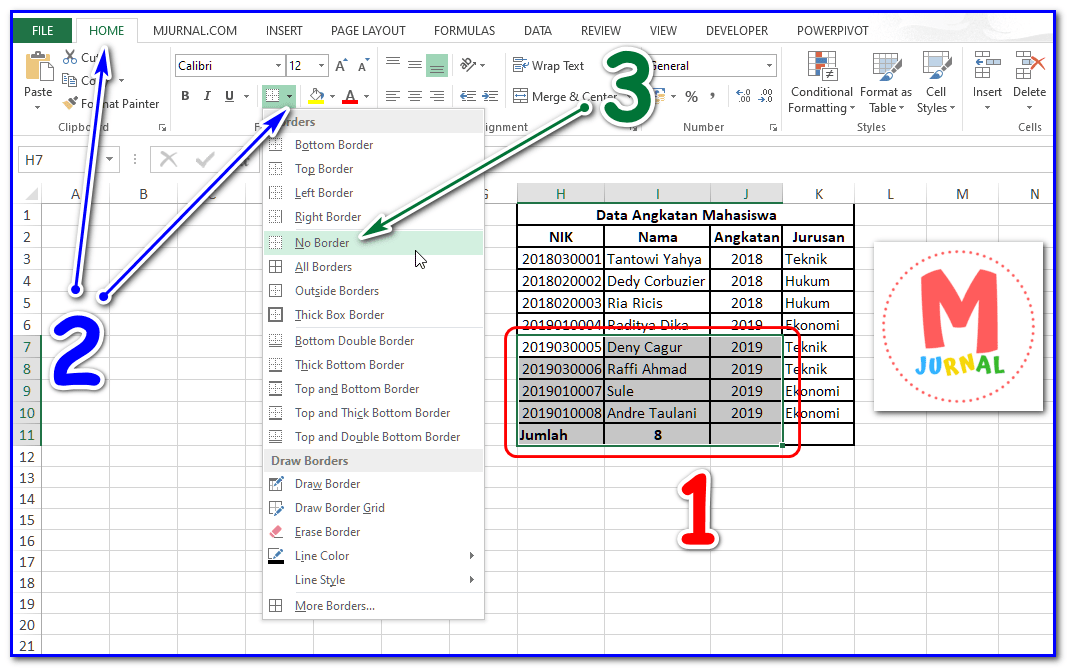
Task: Open Cell Styles gallery
Action: (x=936, y=82)
